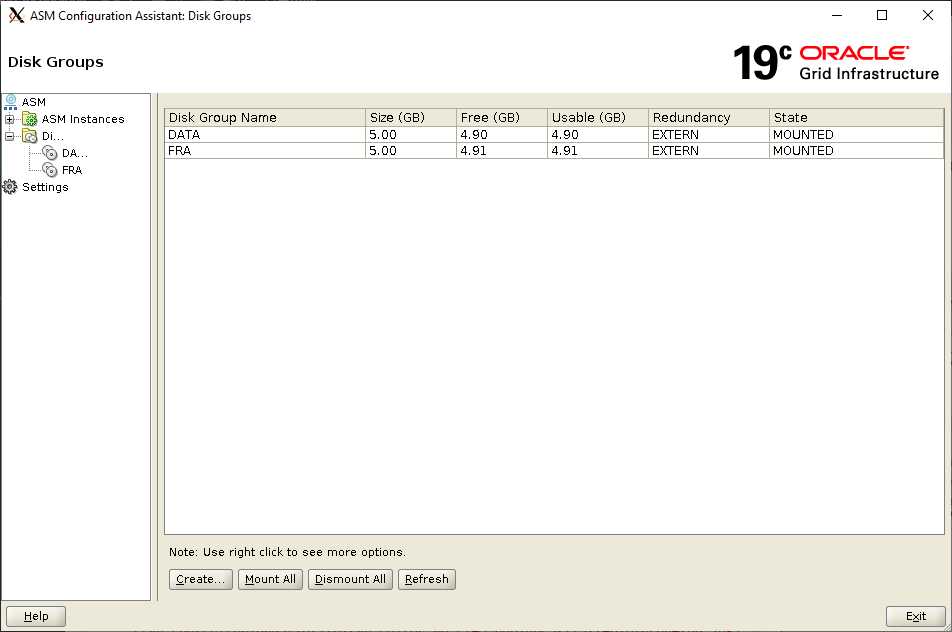The height and width of the screenshot is (632, 952).
Task: Click the X11 application icon in title bar
Action: [16, 16]
